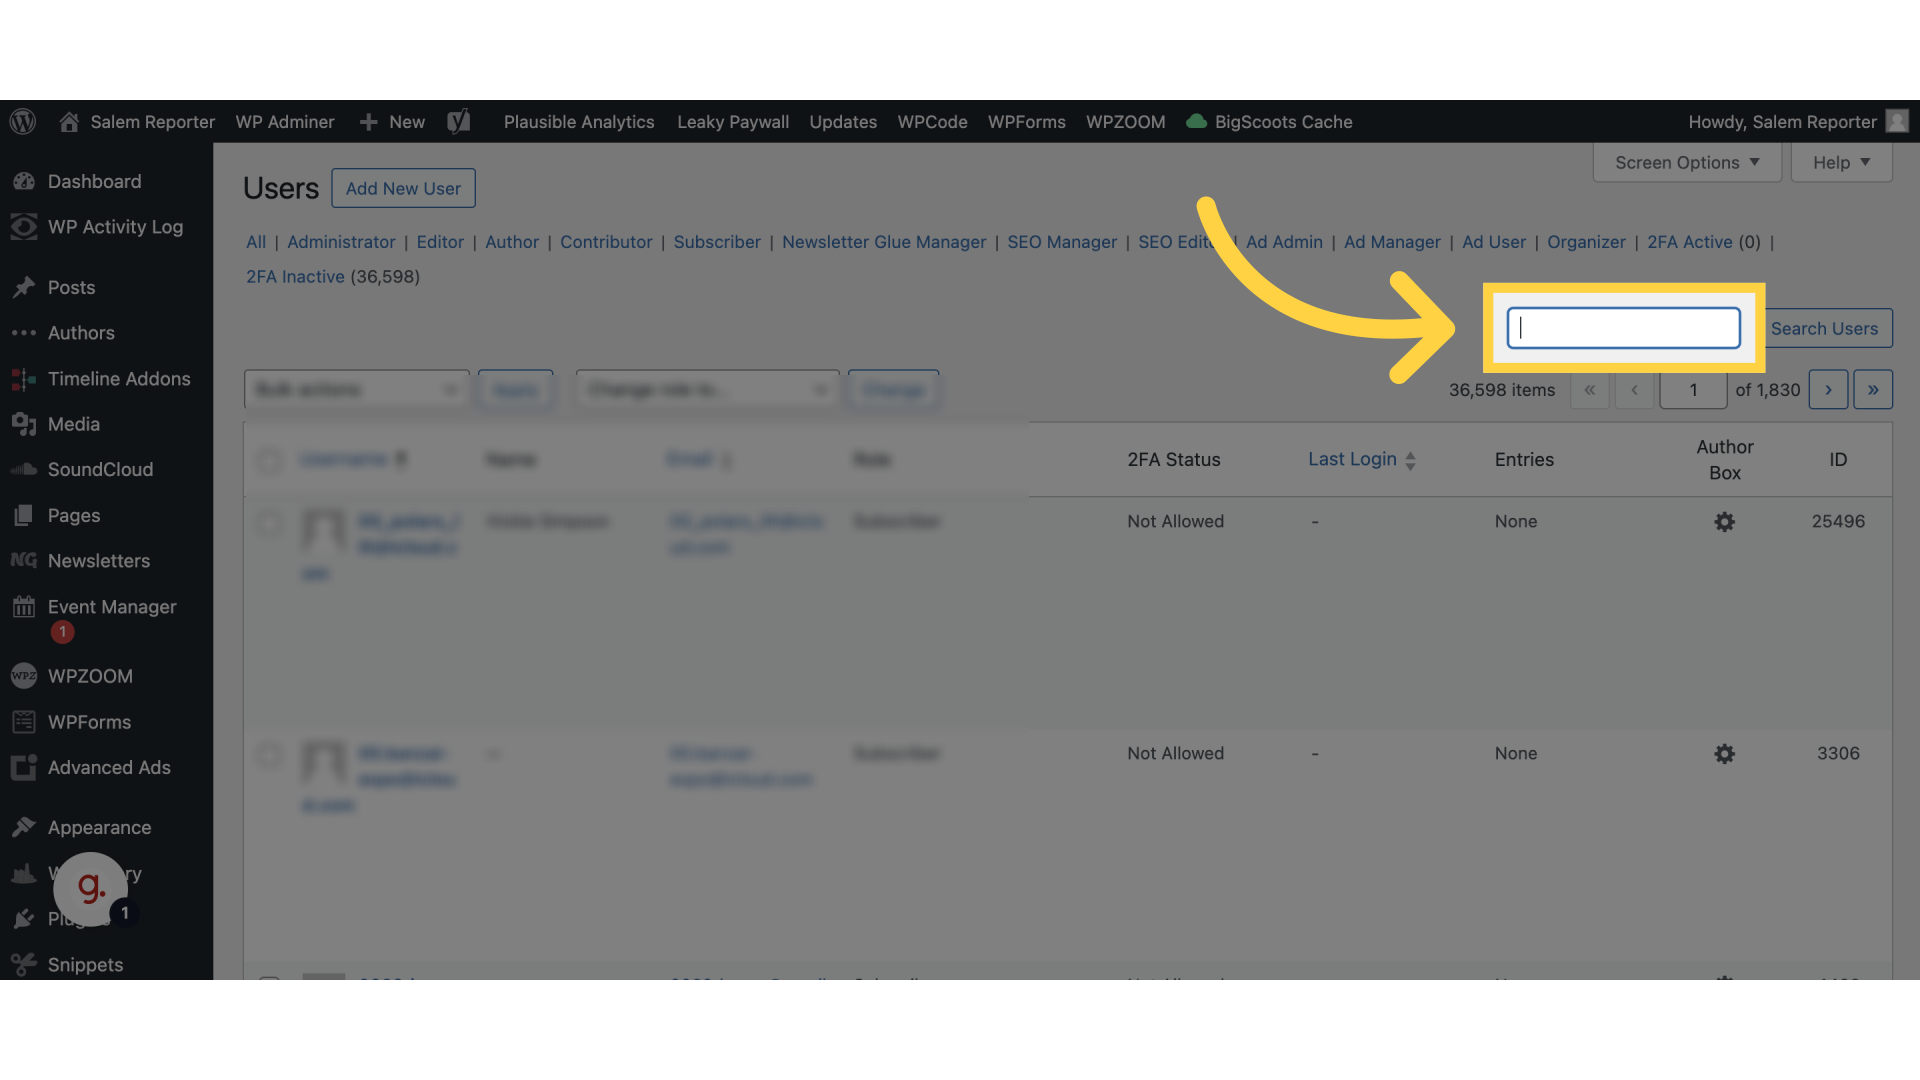Click the page number input field
Screen dimensions: 1920x1080
coord(1693,390)
